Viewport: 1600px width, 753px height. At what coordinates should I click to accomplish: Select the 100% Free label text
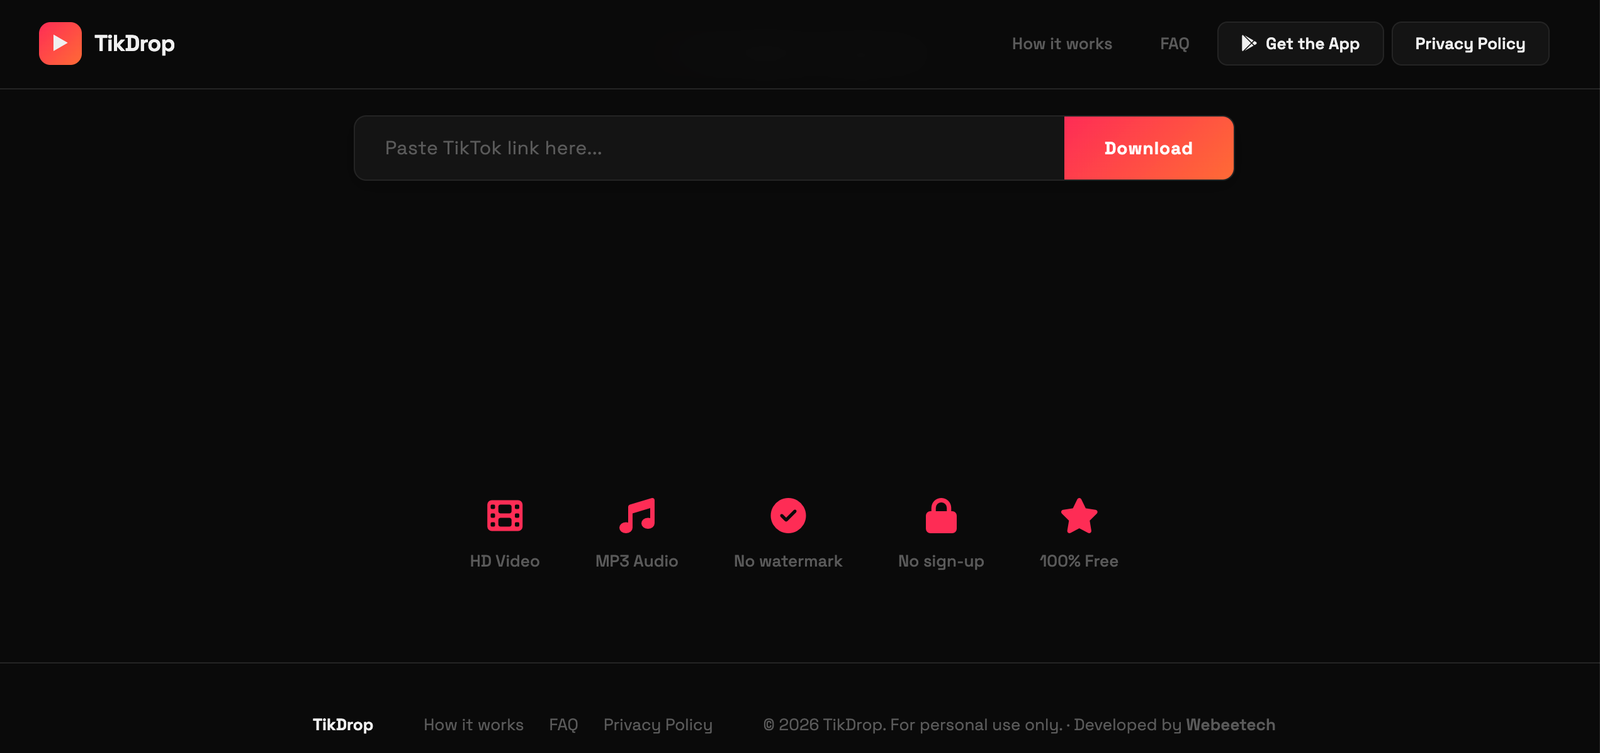(x=1079, y=561)
